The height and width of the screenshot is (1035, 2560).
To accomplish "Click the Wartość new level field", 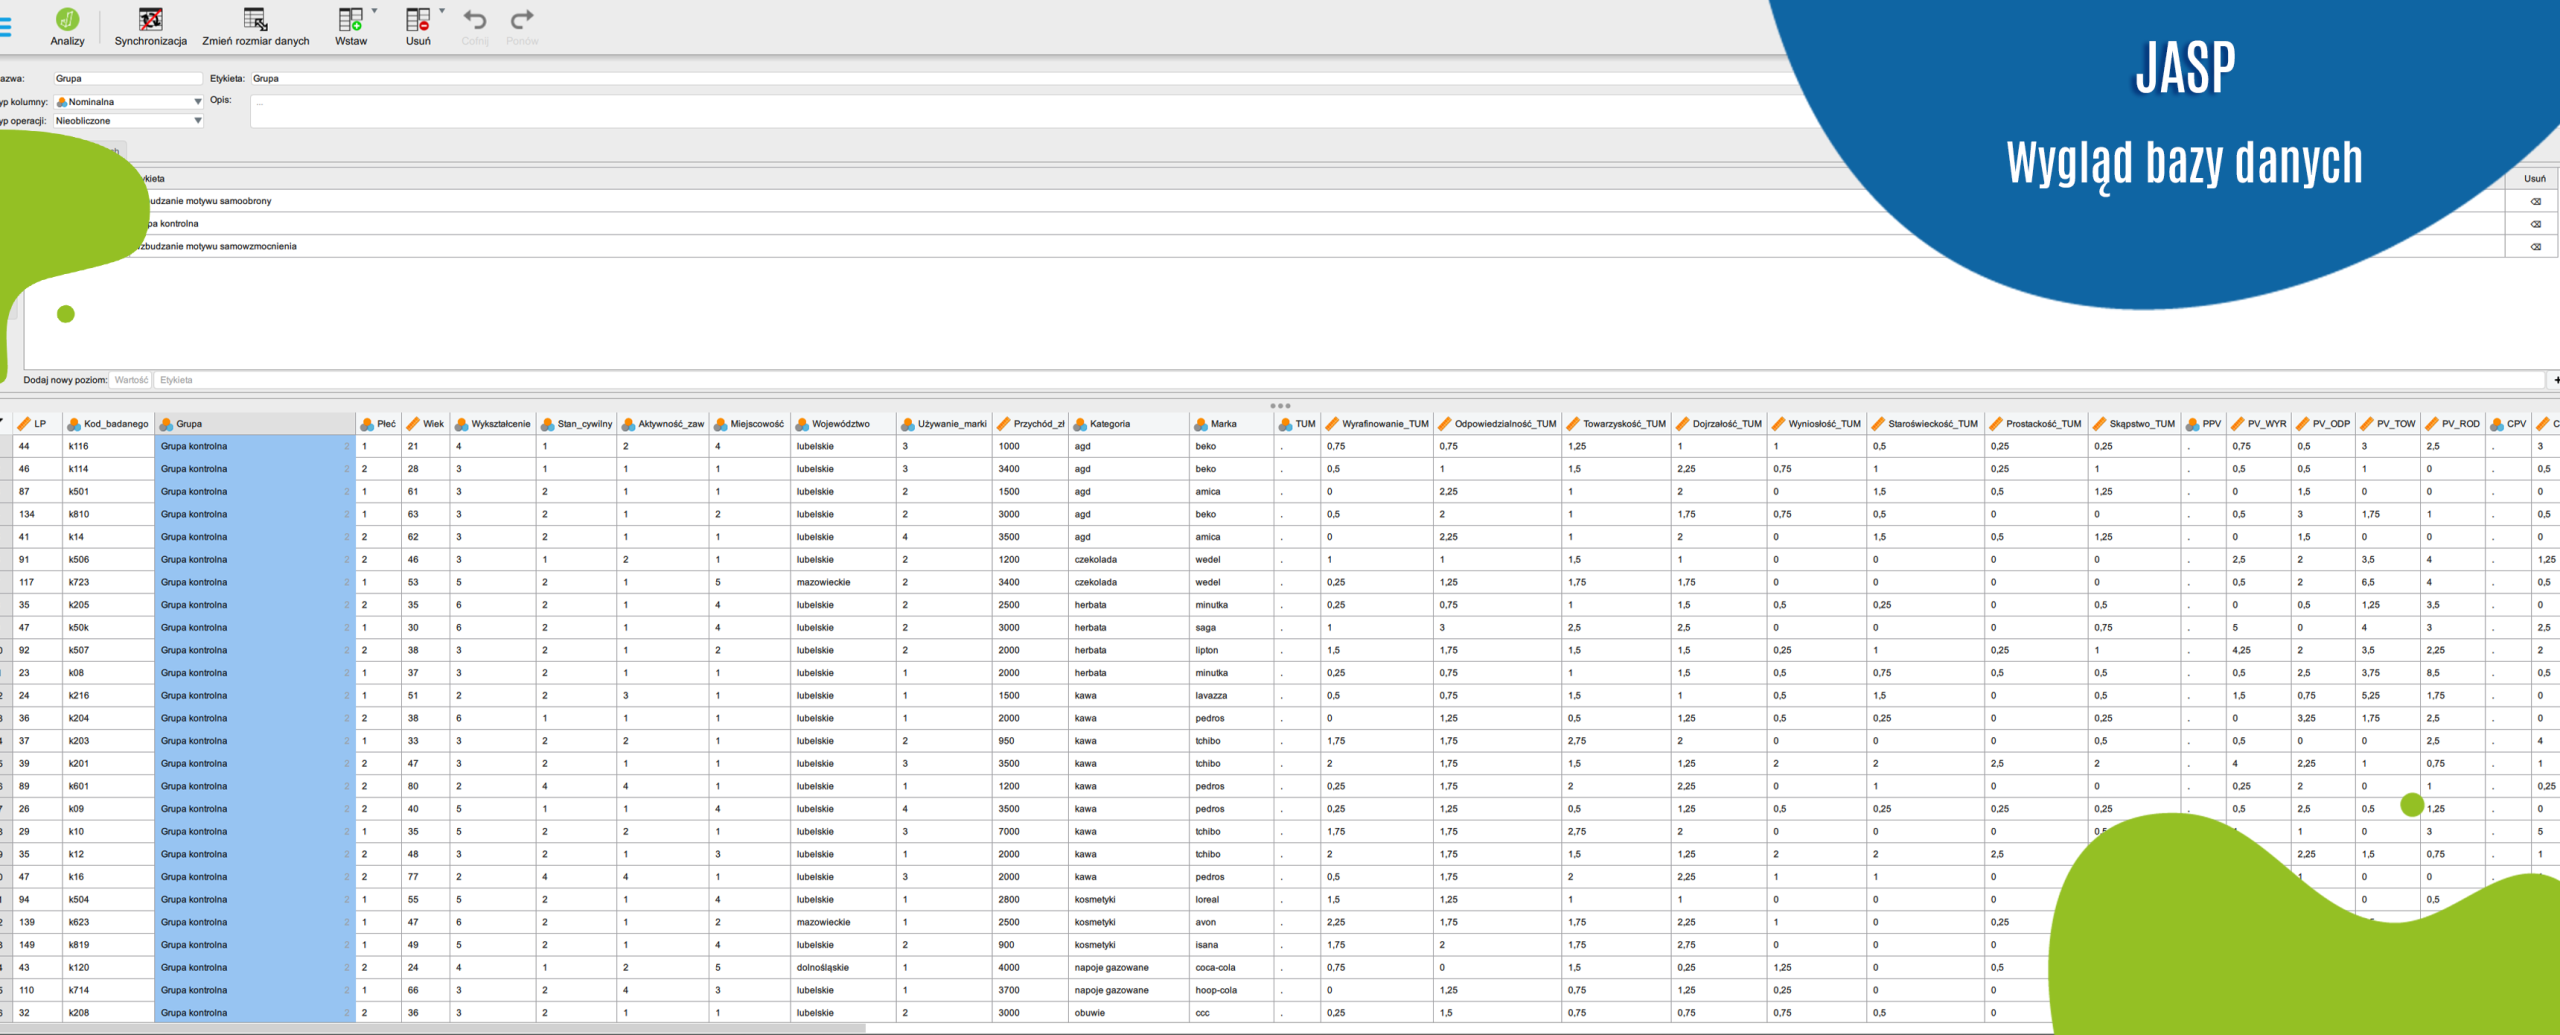I will [x=131, y=380].
